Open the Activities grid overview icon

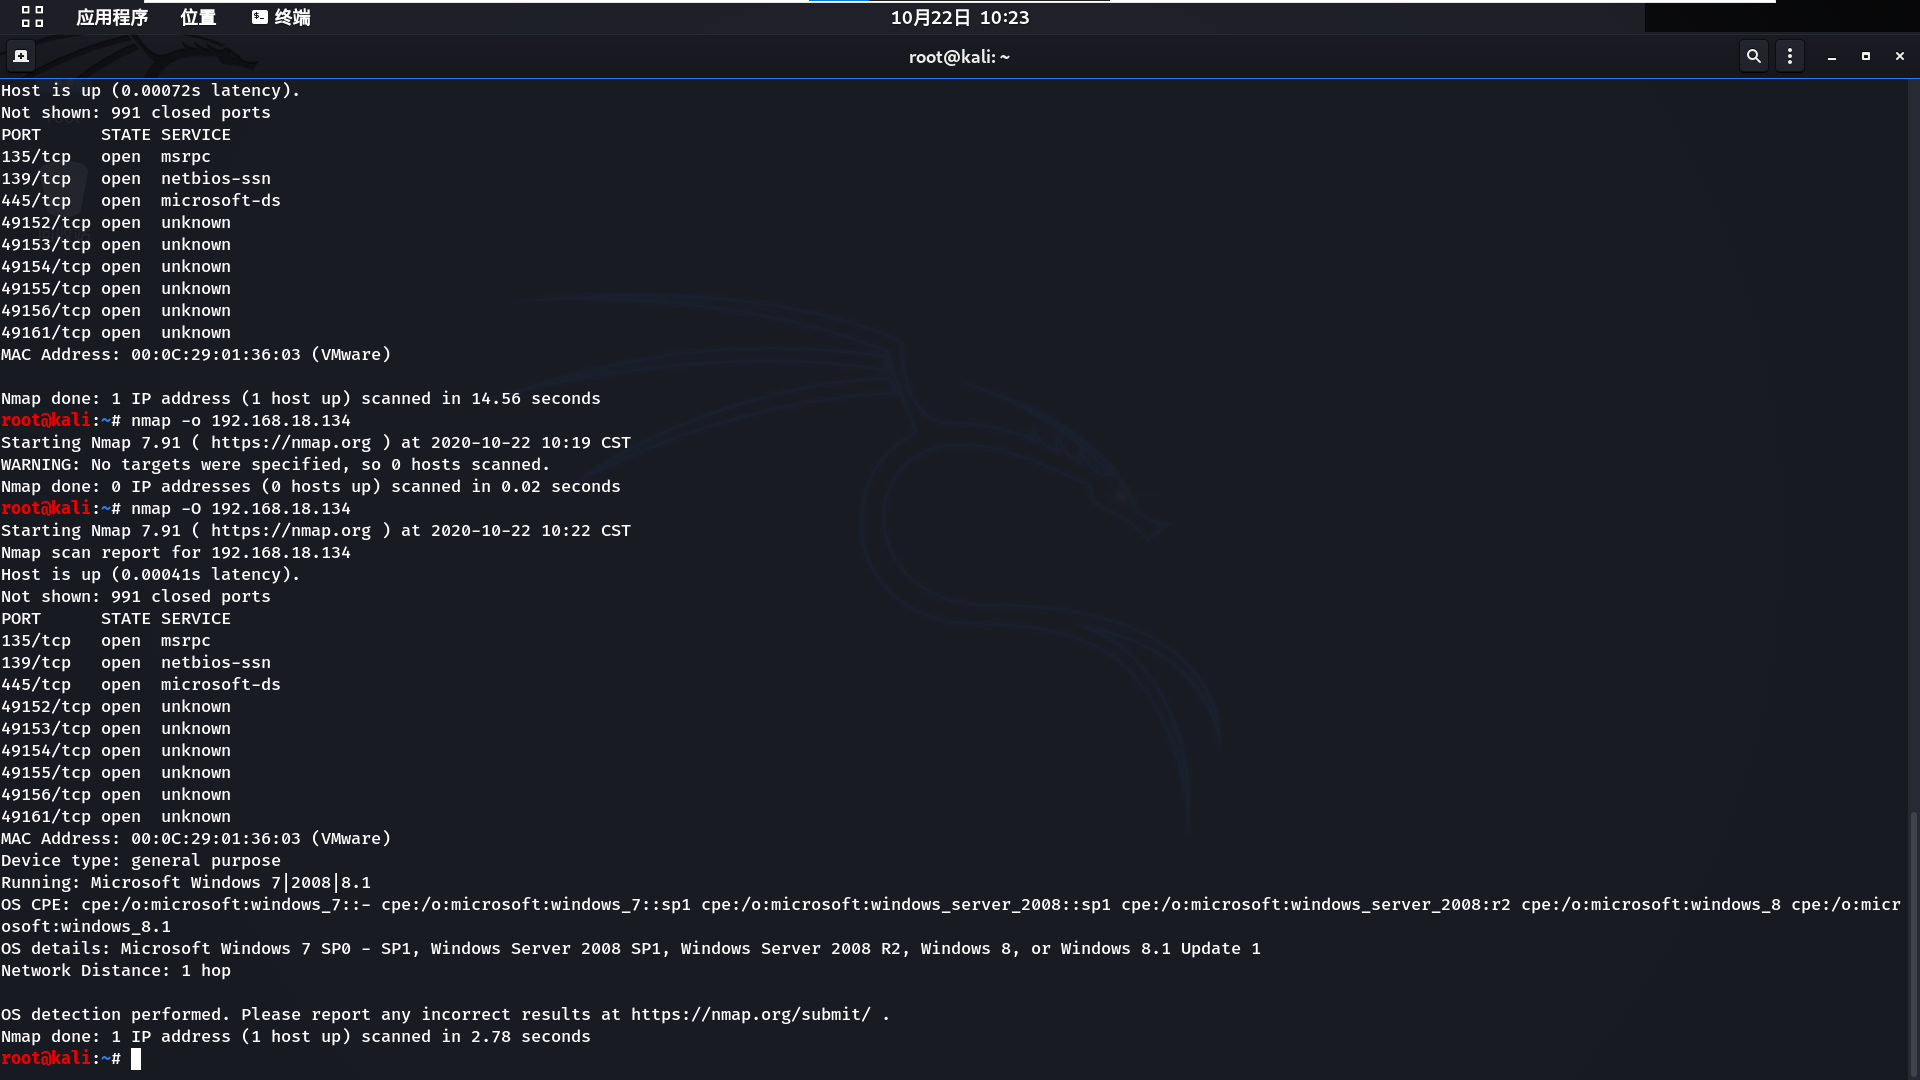[x=32, y=17]
